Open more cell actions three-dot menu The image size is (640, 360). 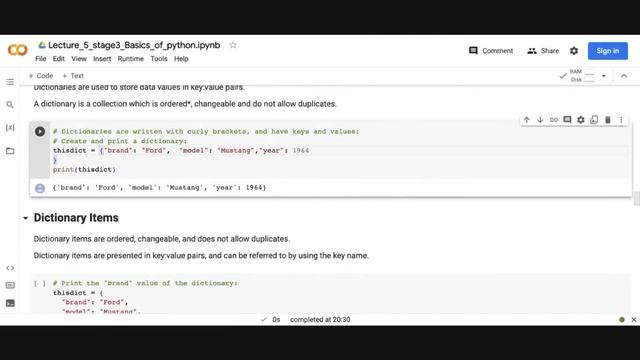[621, 120]
